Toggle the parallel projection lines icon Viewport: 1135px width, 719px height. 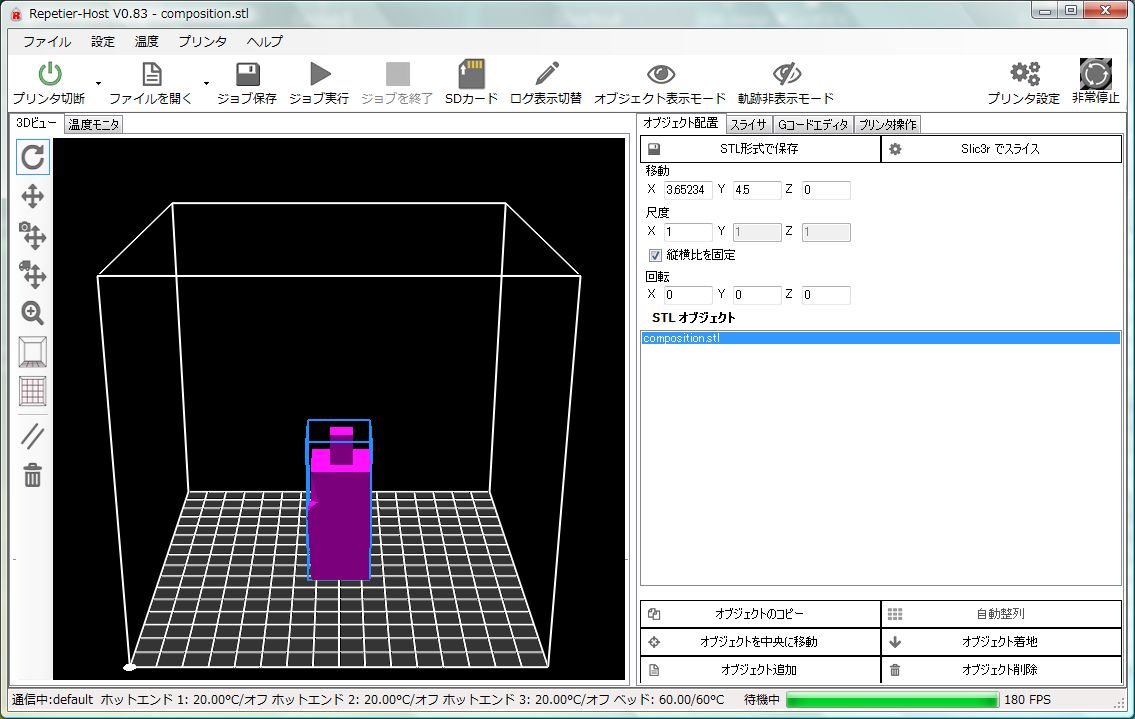click(33, 437)
